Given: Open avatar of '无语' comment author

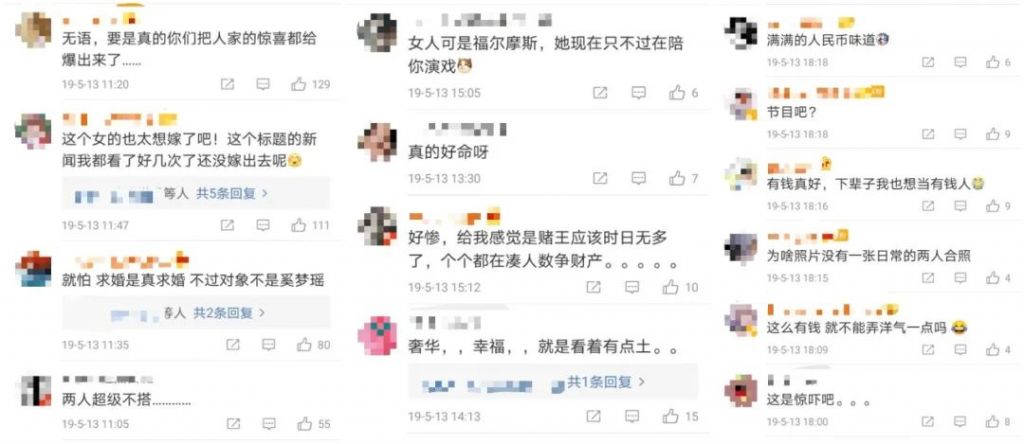Looking at the screenshot, I should point(33,30).
